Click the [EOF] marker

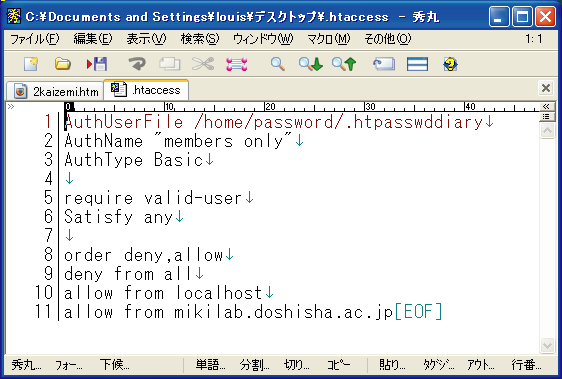click(418, 311)
